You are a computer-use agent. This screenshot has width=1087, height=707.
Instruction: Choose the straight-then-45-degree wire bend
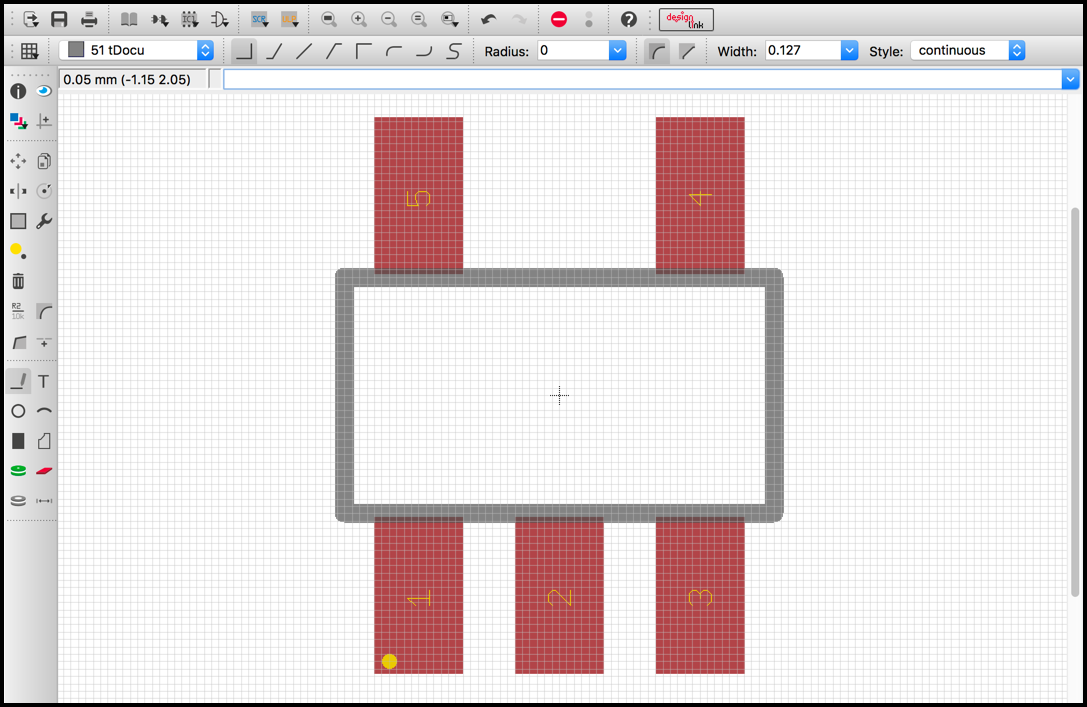click(334, 51)
